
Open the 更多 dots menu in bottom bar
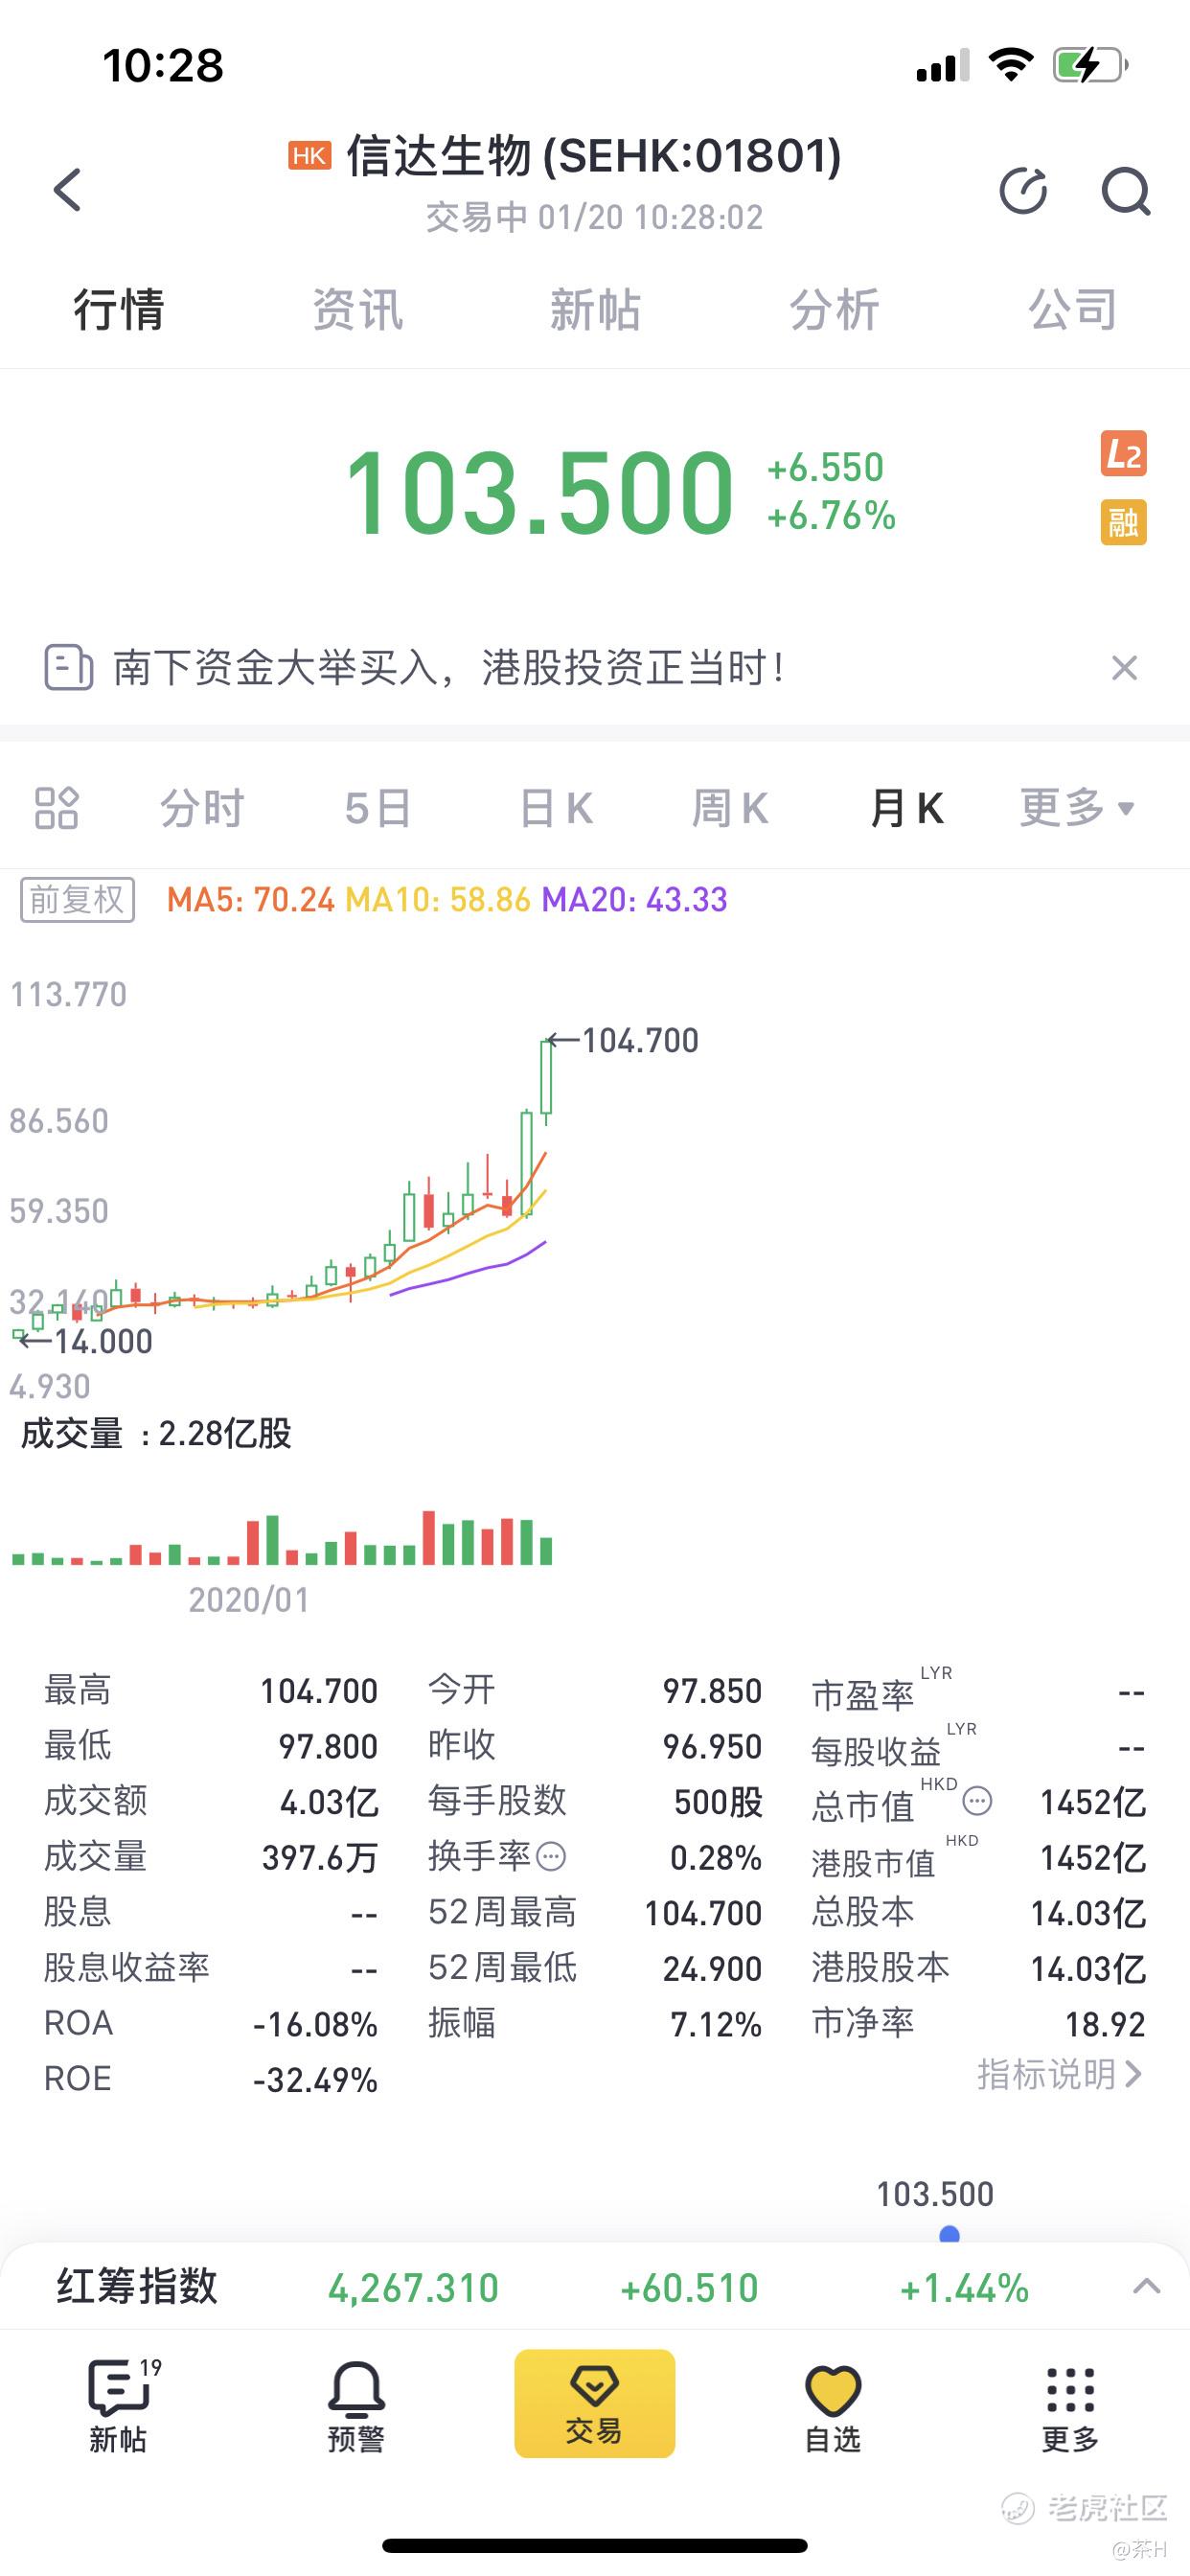1071,2404
